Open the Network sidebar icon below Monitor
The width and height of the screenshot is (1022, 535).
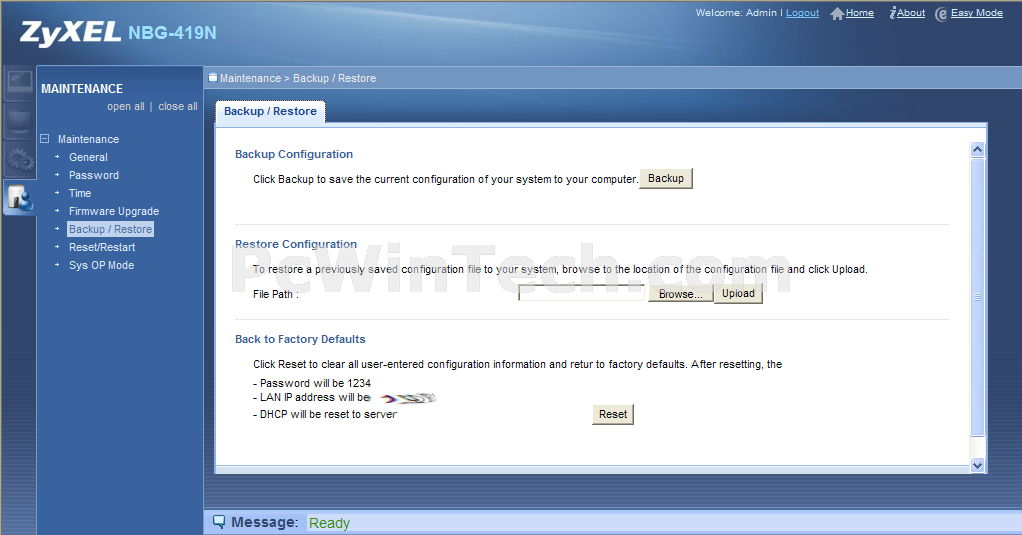[19, 121]
